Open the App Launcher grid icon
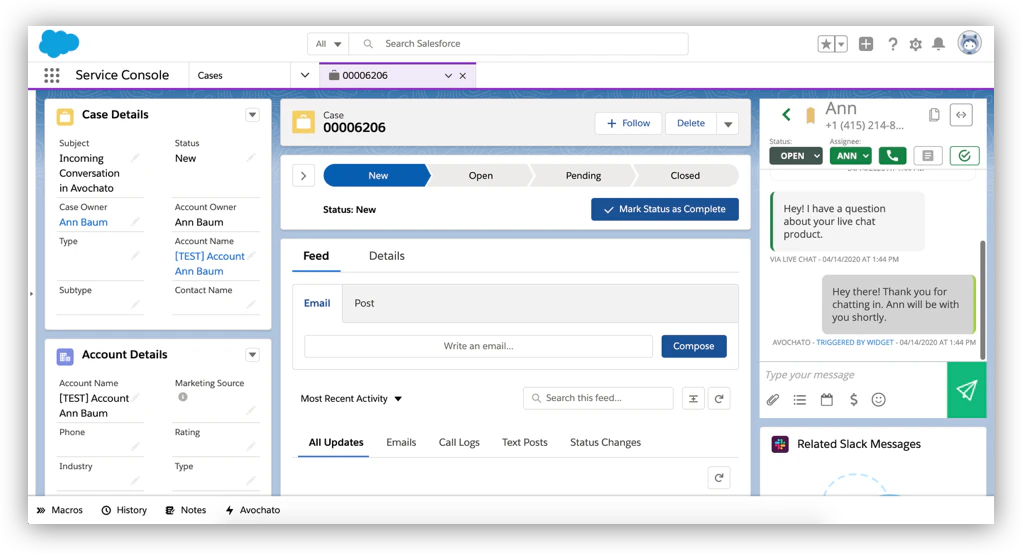 51,76
